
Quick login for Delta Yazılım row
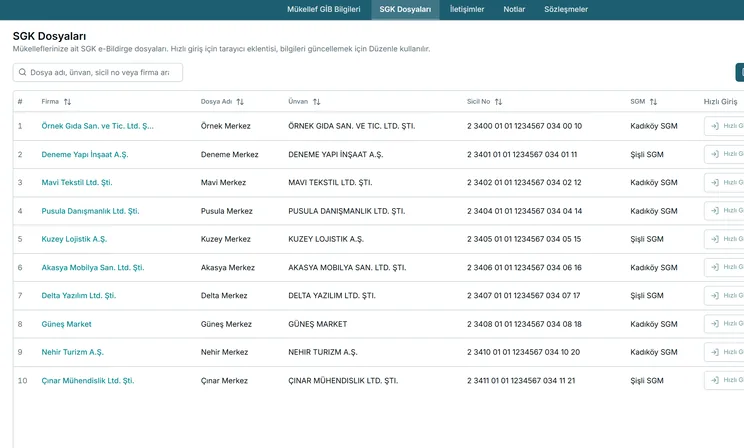[724, 295]
